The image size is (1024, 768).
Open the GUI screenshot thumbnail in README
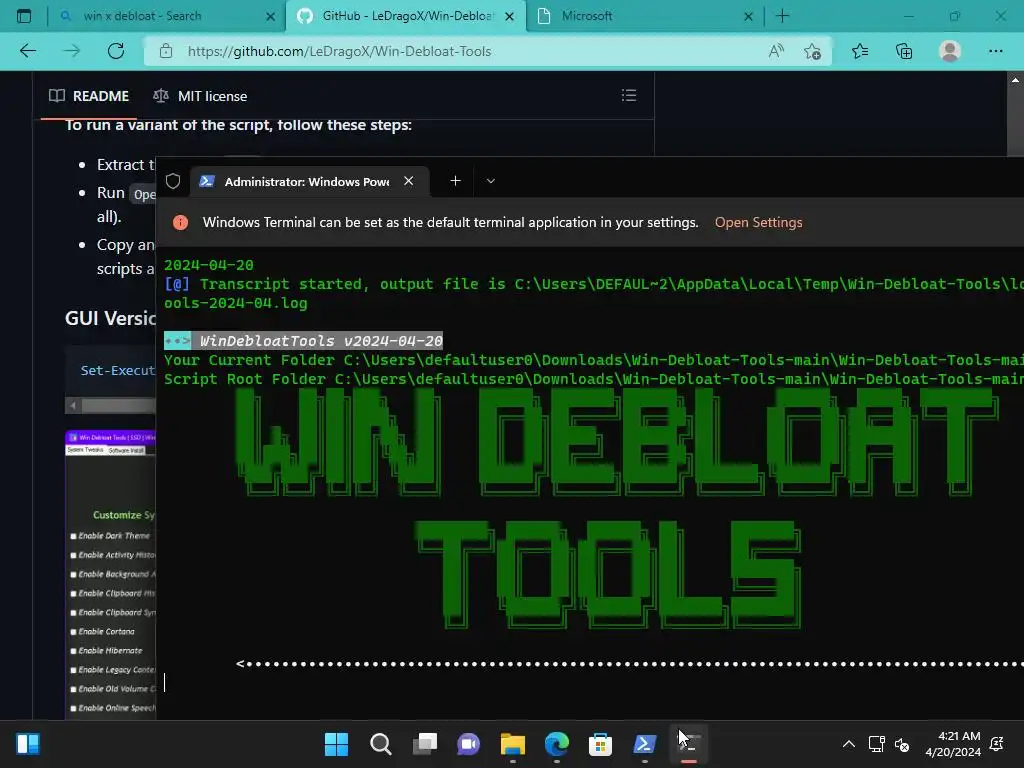click(x=110, y=575)
